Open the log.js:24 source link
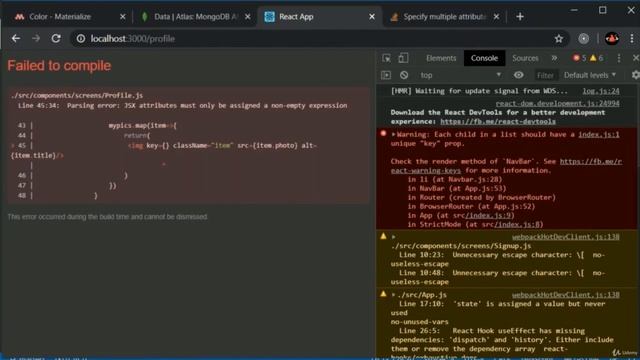Screen dimensions: 640x360 tap(600, 91)
